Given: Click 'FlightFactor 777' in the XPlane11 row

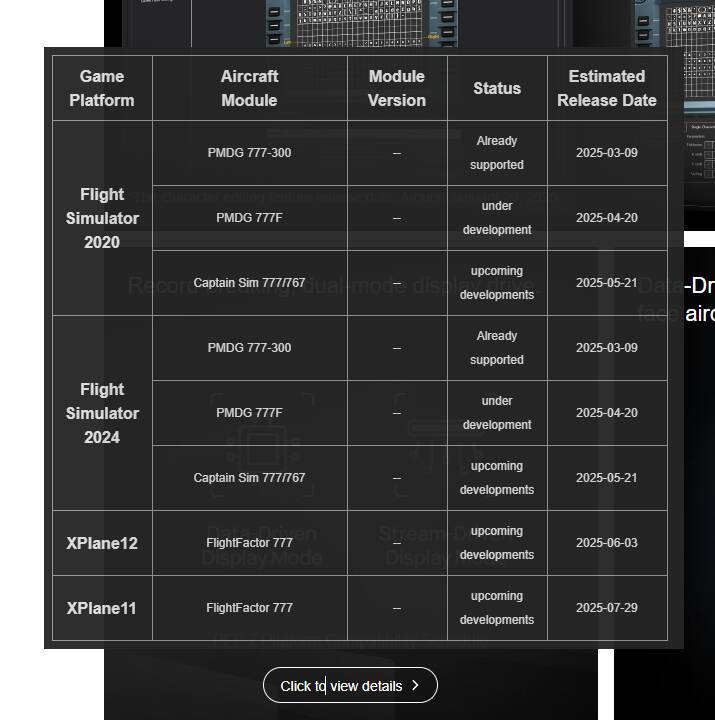Looking at the screenshot, I should coord(249,608).
